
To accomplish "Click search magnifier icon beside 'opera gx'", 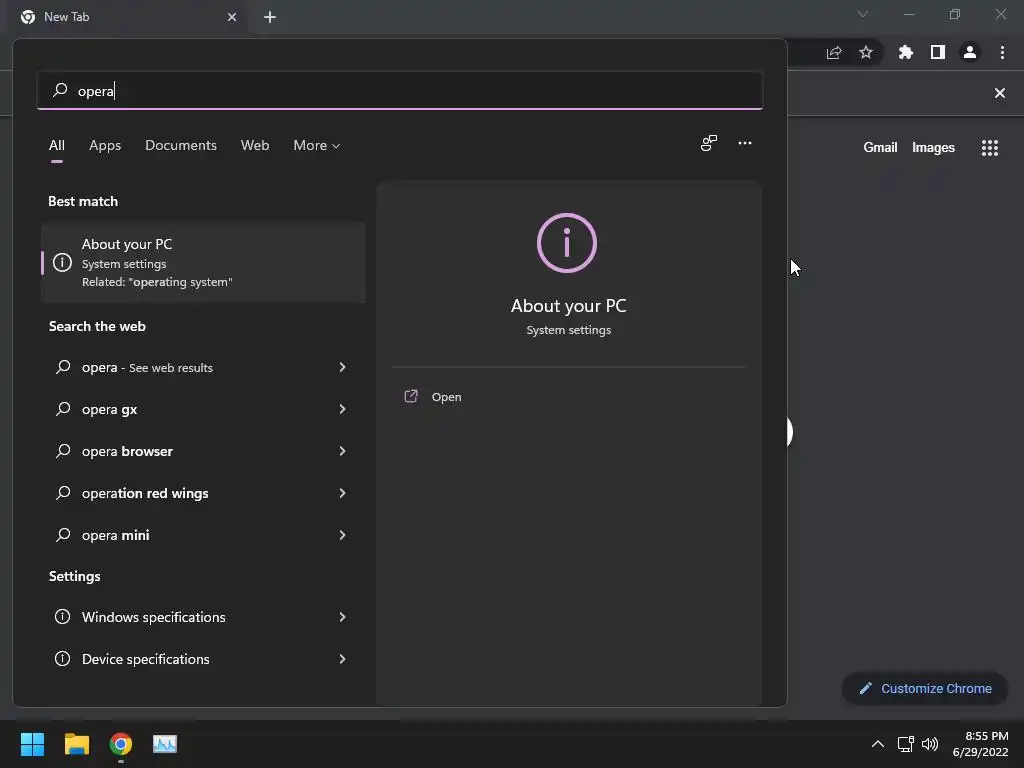I will [x=63, y=409].
